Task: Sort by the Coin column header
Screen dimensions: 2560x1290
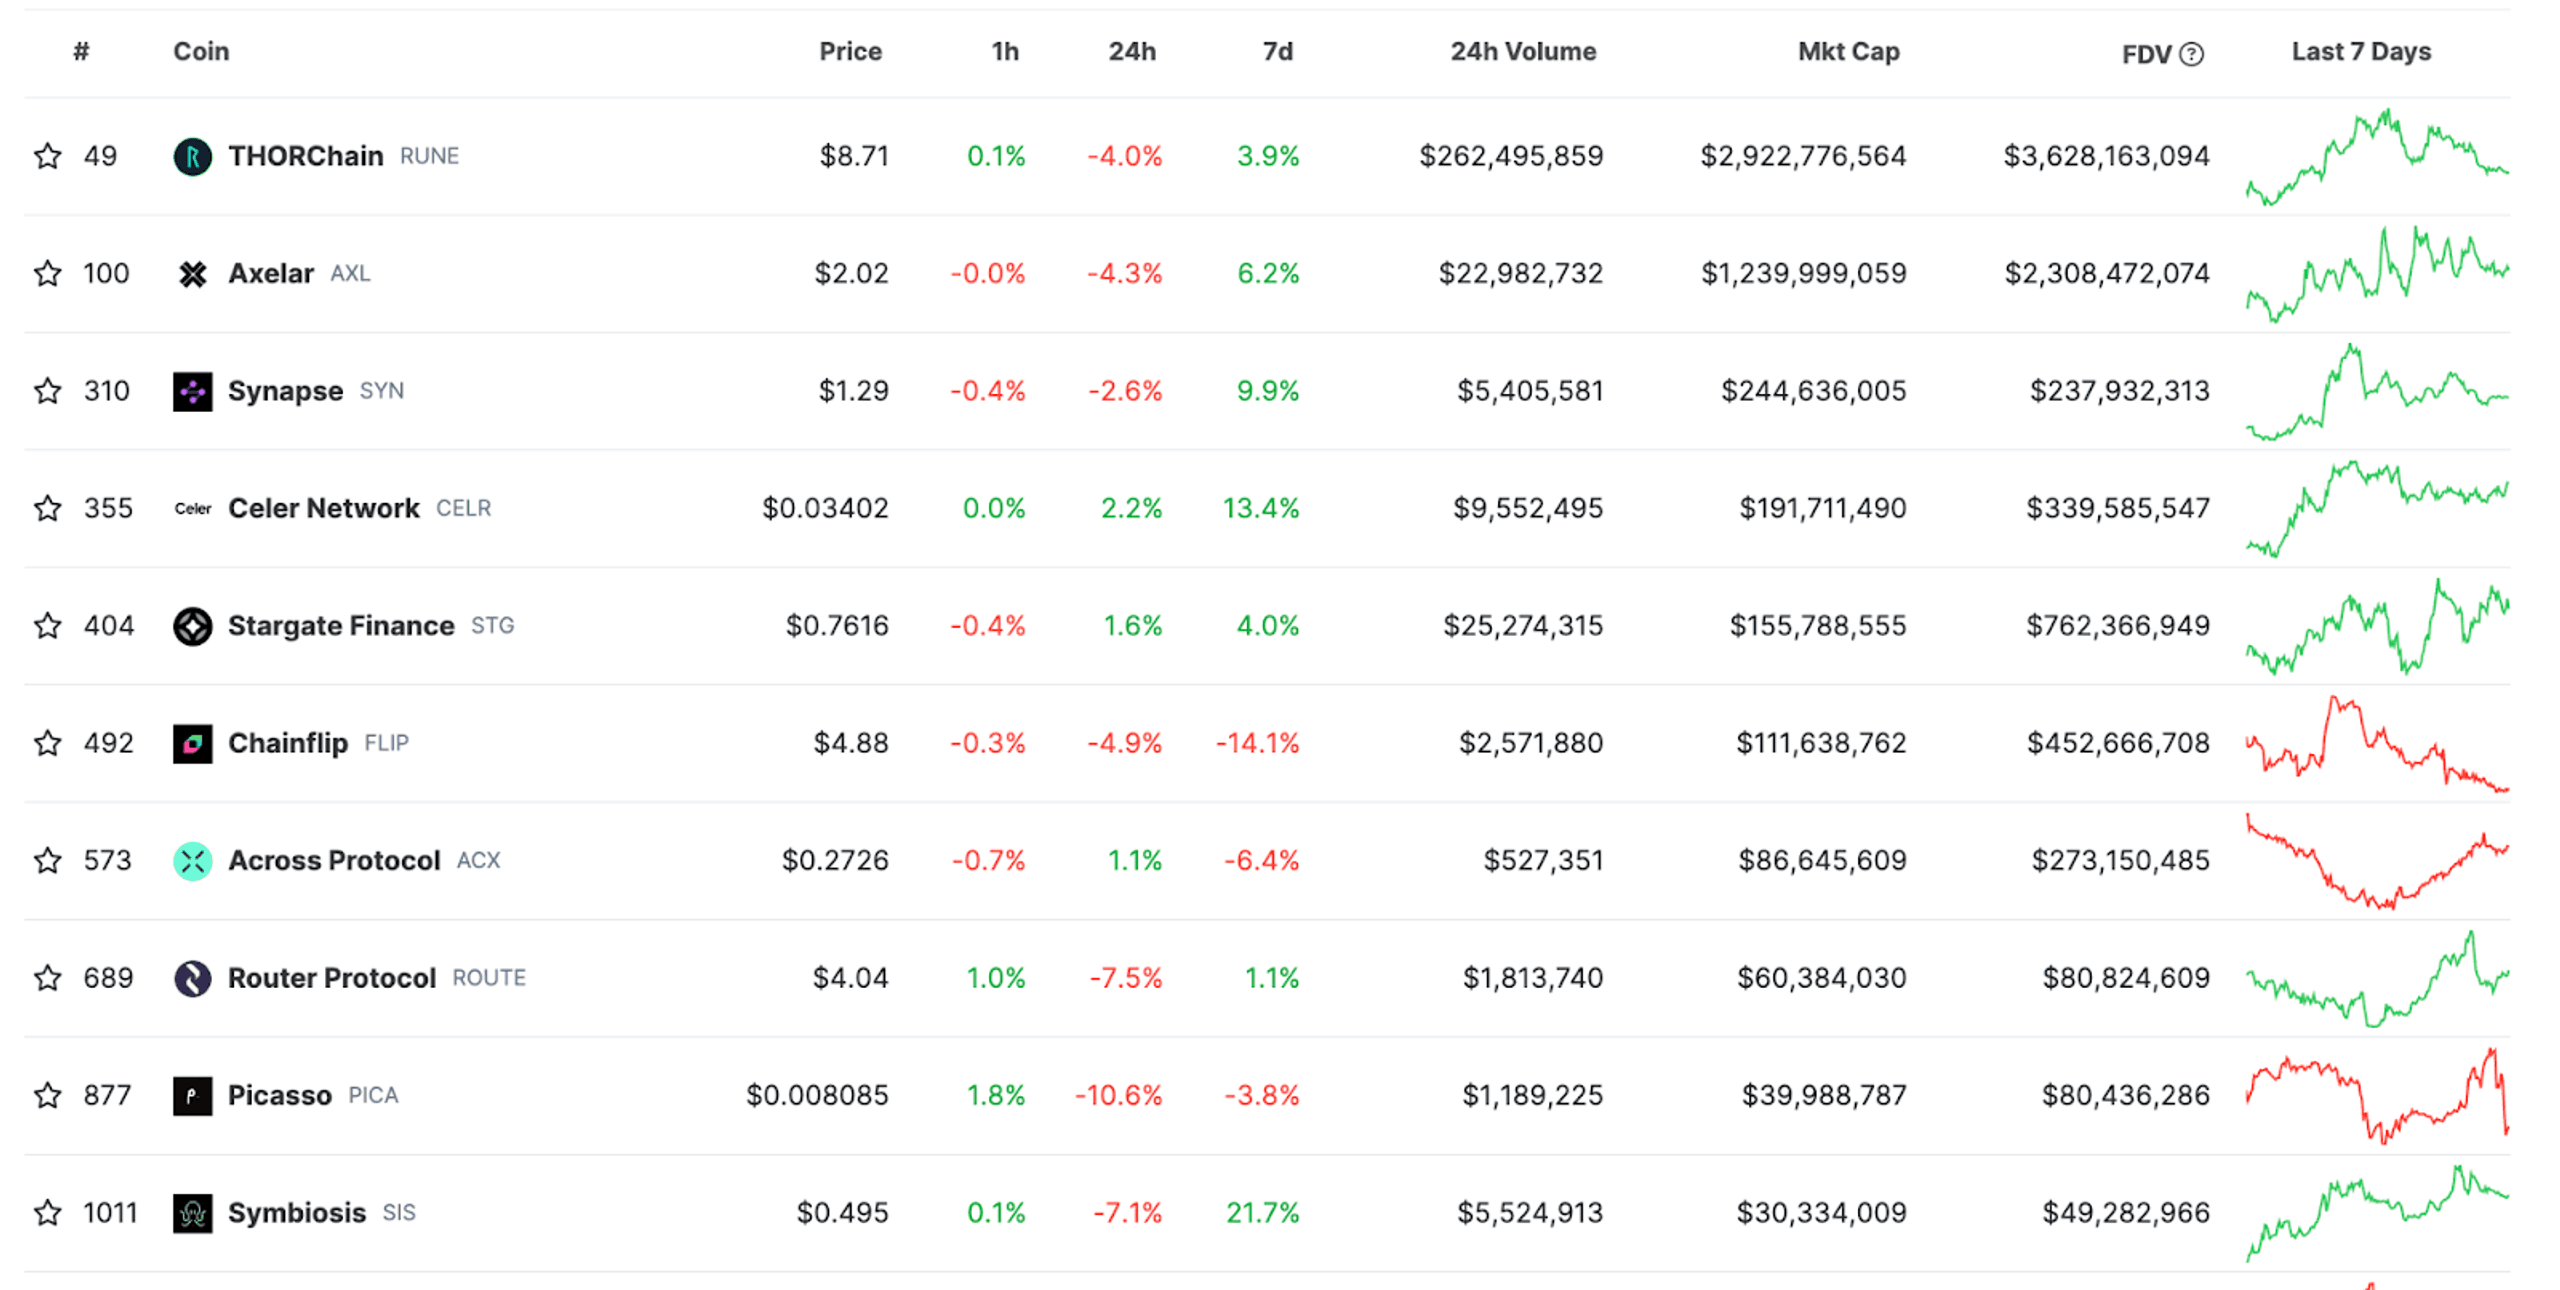Action: pyautogui.click(x=201, y=51)
